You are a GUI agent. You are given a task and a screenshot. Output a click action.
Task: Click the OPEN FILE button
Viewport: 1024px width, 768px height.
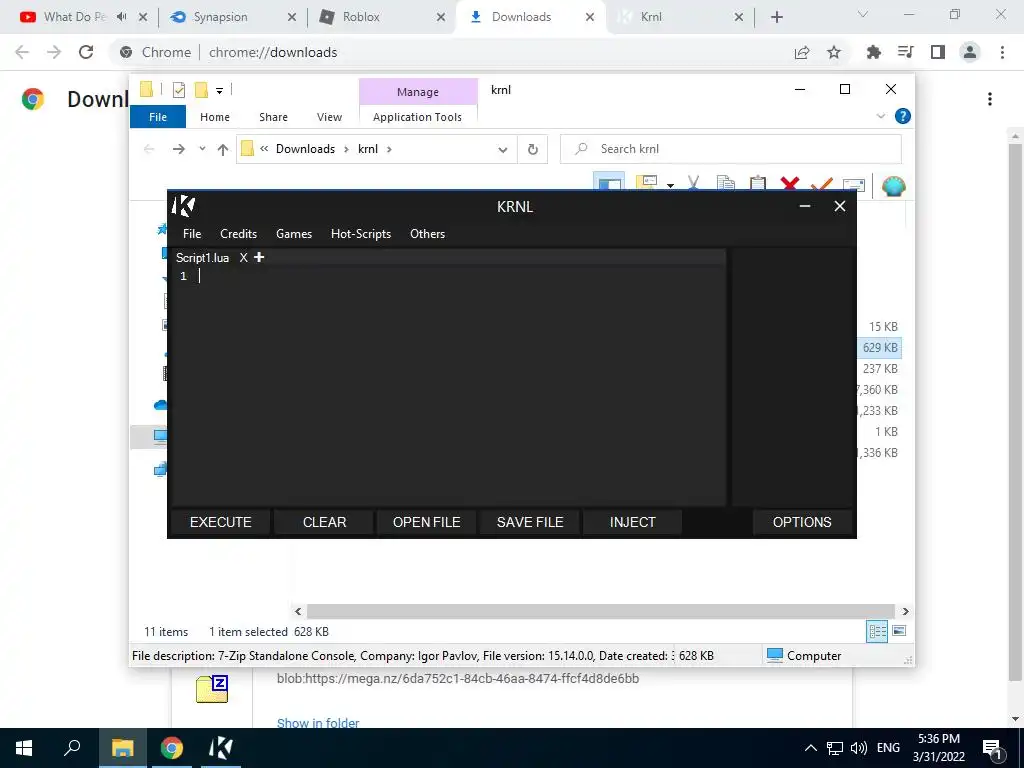point(426,522)
